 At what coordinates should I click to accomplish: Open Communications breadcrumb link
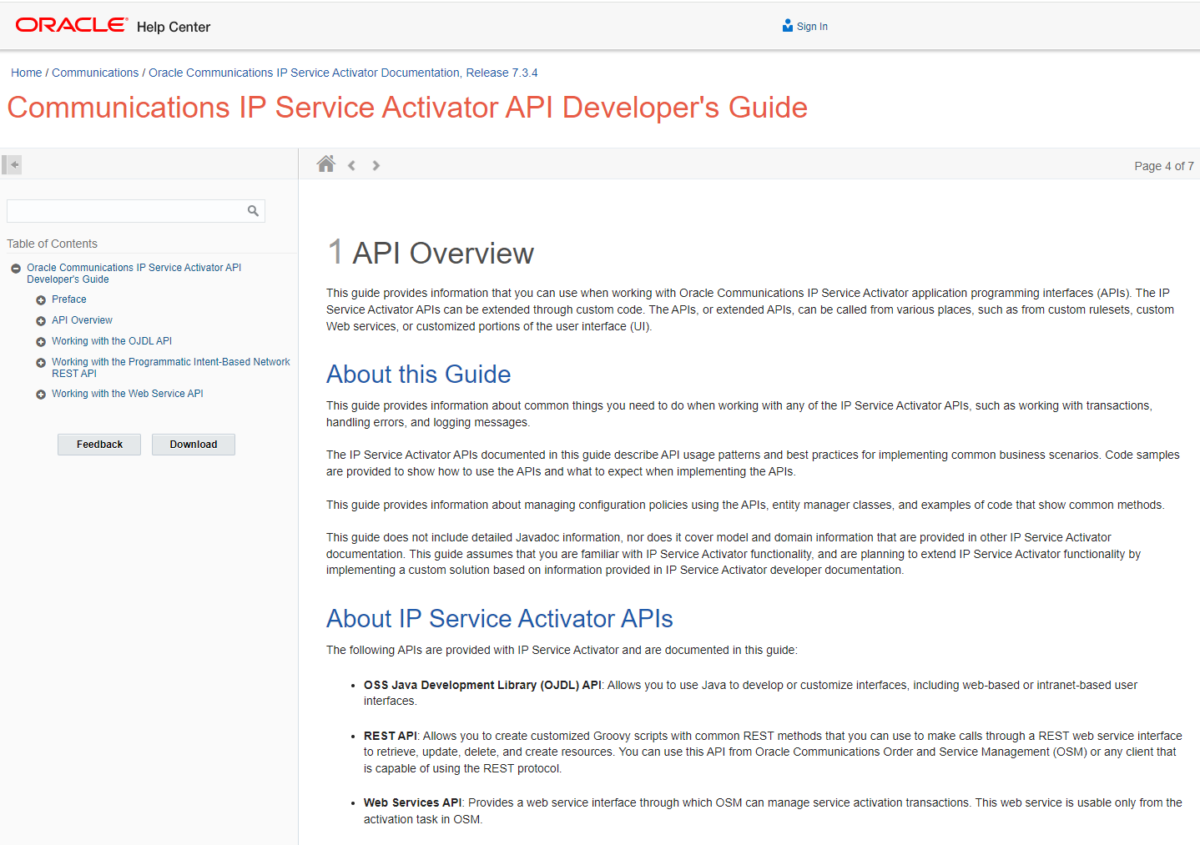click(x=95, y=73)
